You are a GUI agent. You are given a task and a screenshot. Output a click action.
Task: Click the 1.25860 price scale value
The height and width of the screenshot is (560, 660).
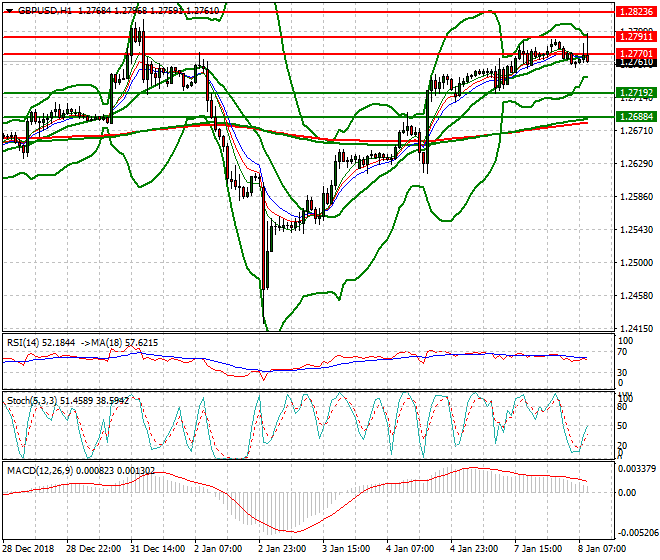pyautogui.click(x=636, y=197)
